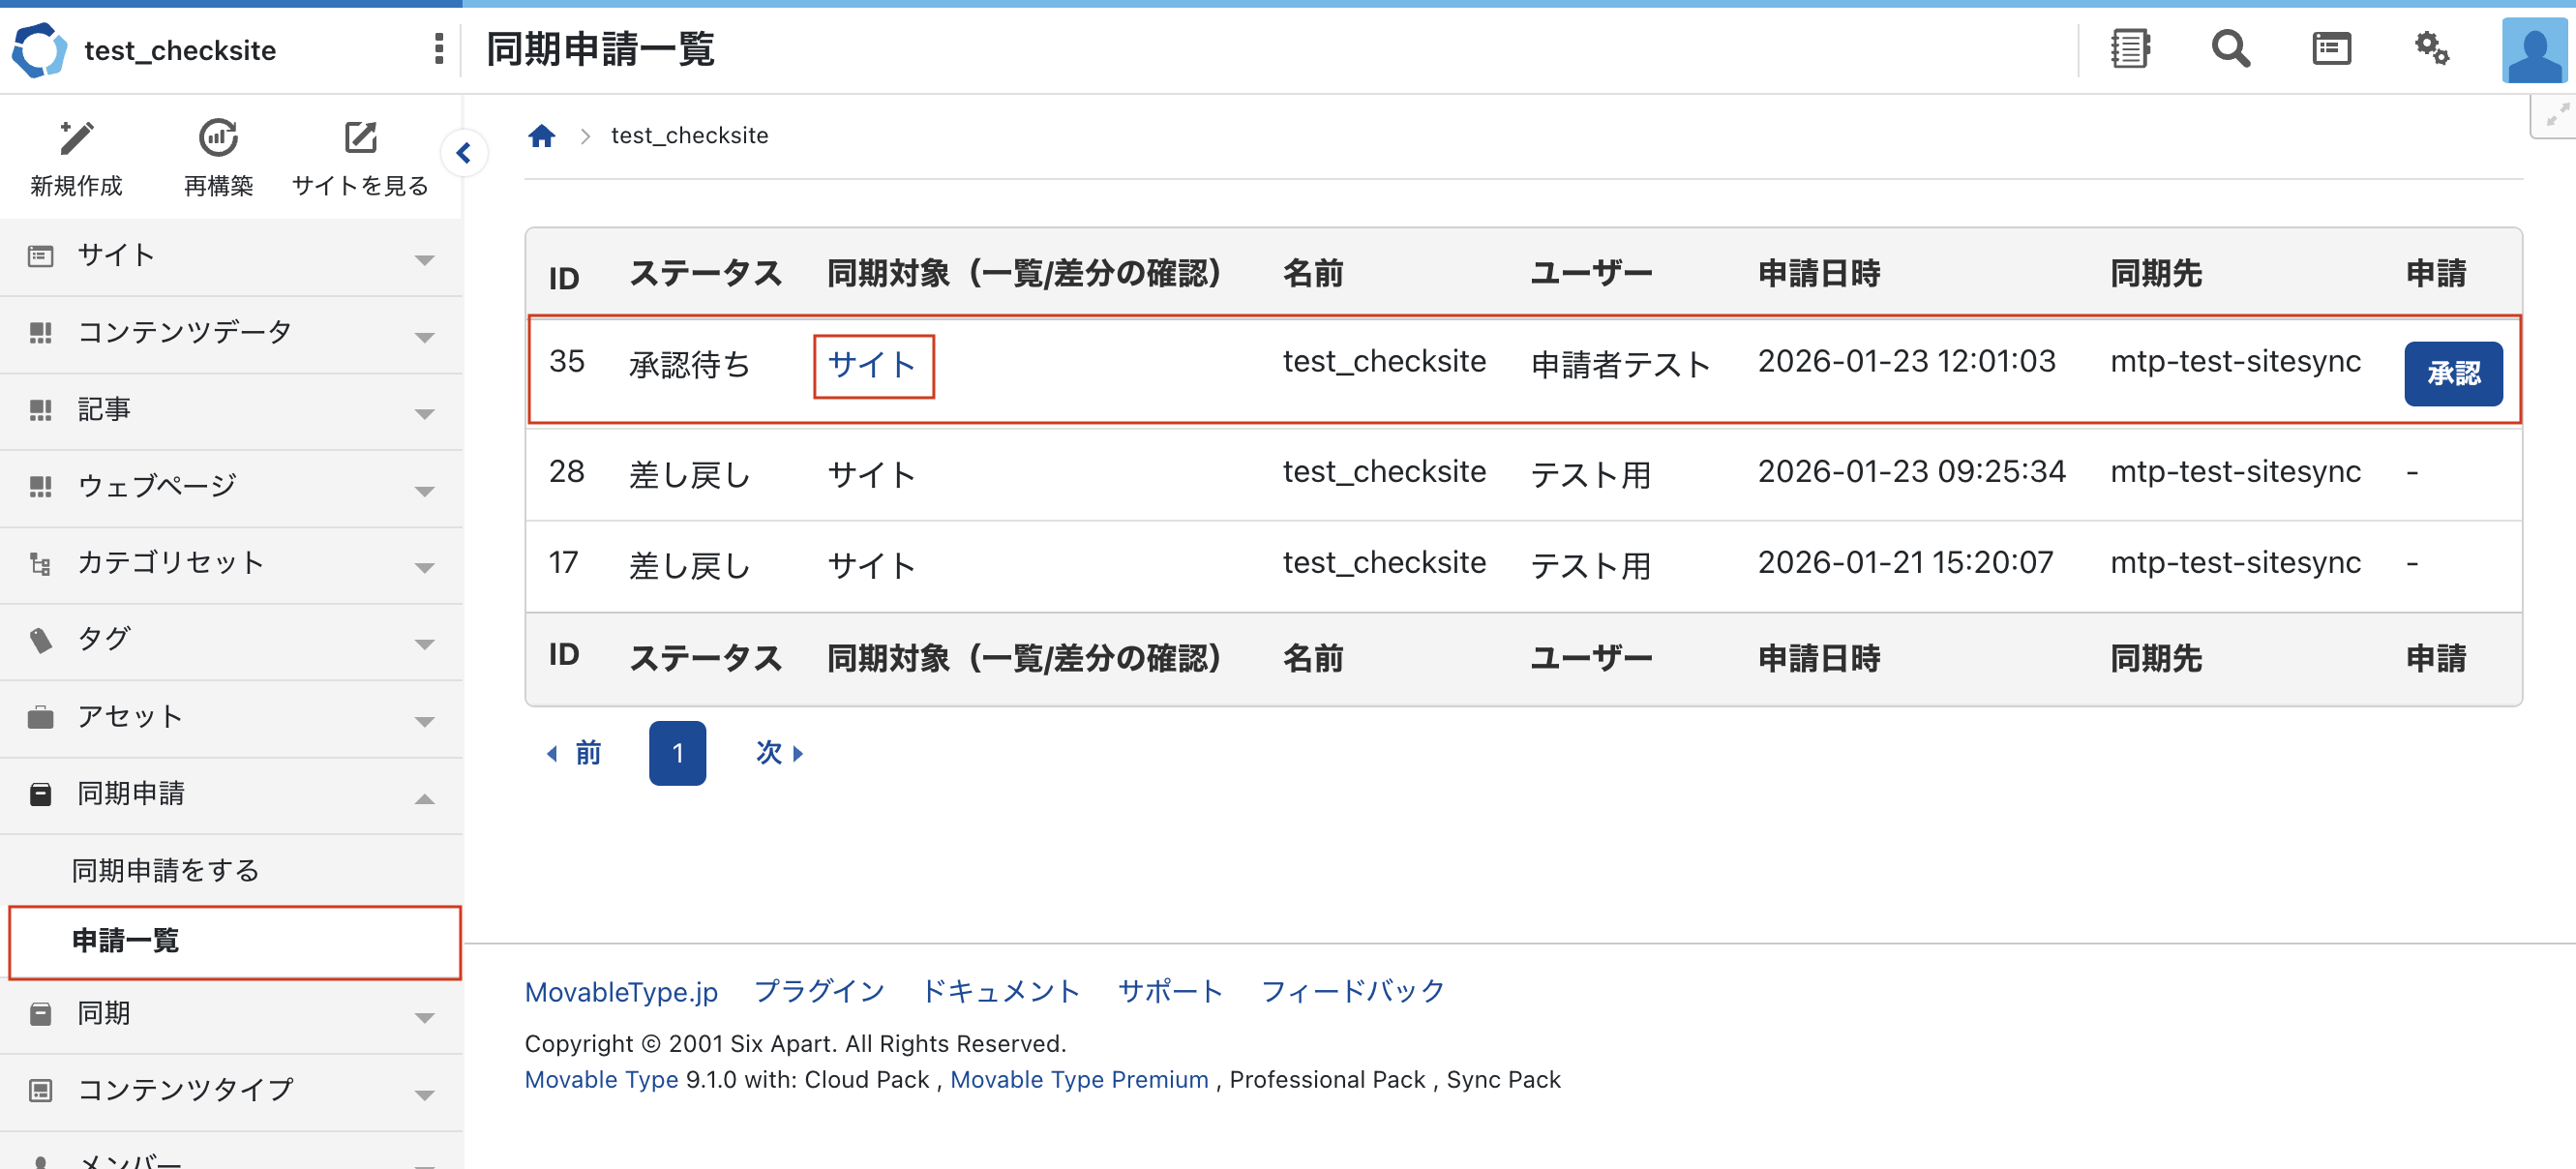Open the three-dot menu beside test_checksite

438,48
